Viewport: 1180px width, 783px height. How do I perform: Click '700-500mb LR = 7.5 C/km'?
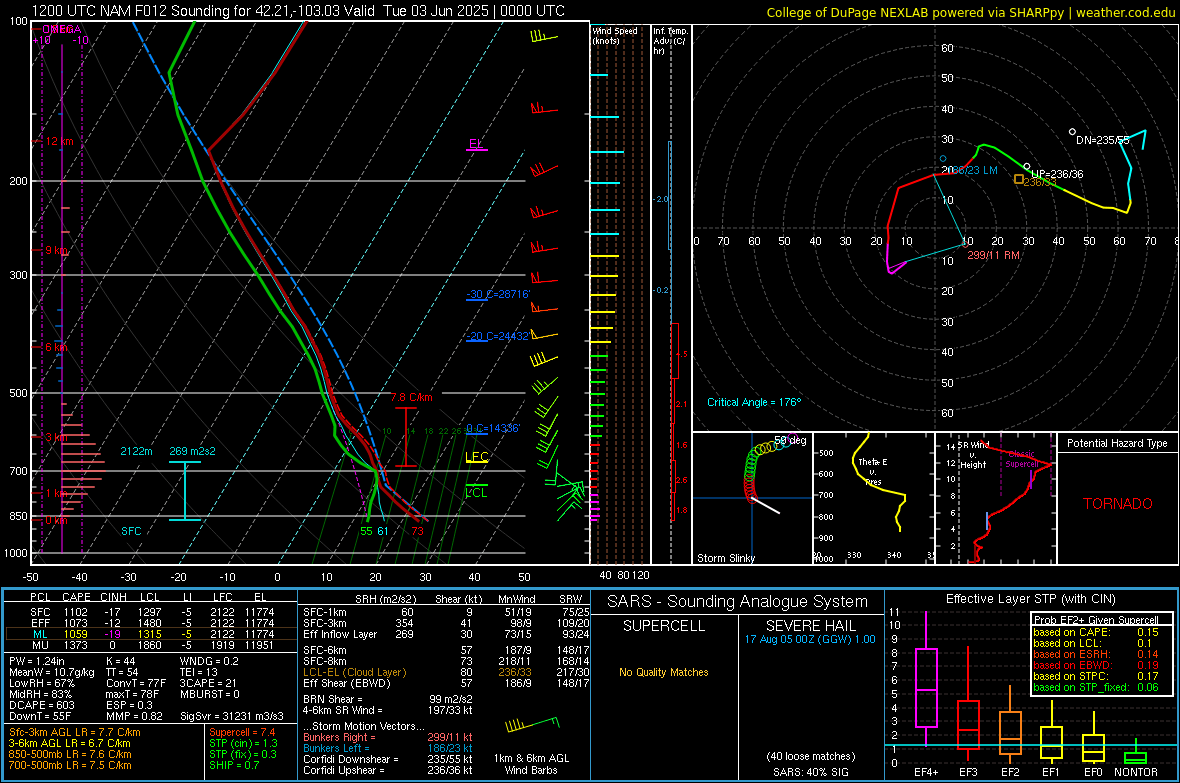tap(70, 765)
